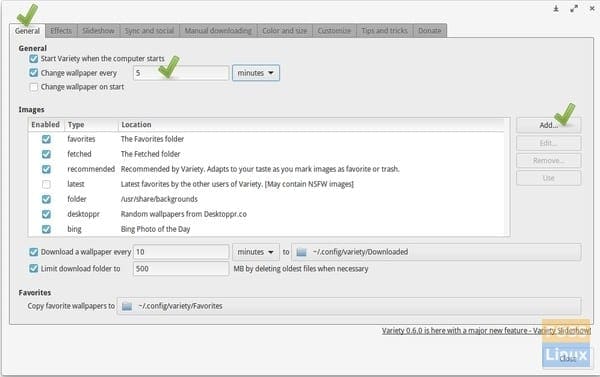Click the Location column header

[x=311, y=125]
